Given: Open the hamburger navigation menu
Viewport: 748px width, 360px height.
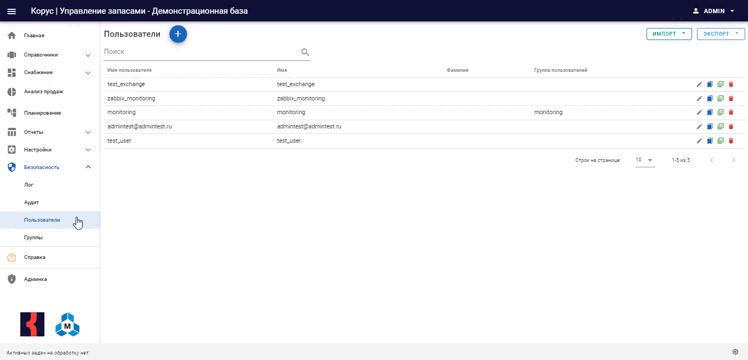Looking at the screenshot, I should [12, 11].
